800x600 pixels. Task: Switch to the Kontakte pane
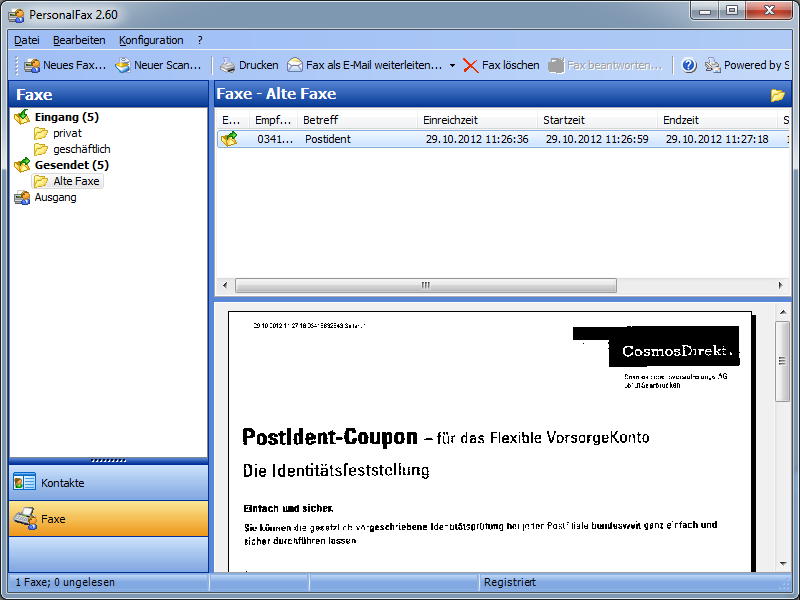(108, 483)
